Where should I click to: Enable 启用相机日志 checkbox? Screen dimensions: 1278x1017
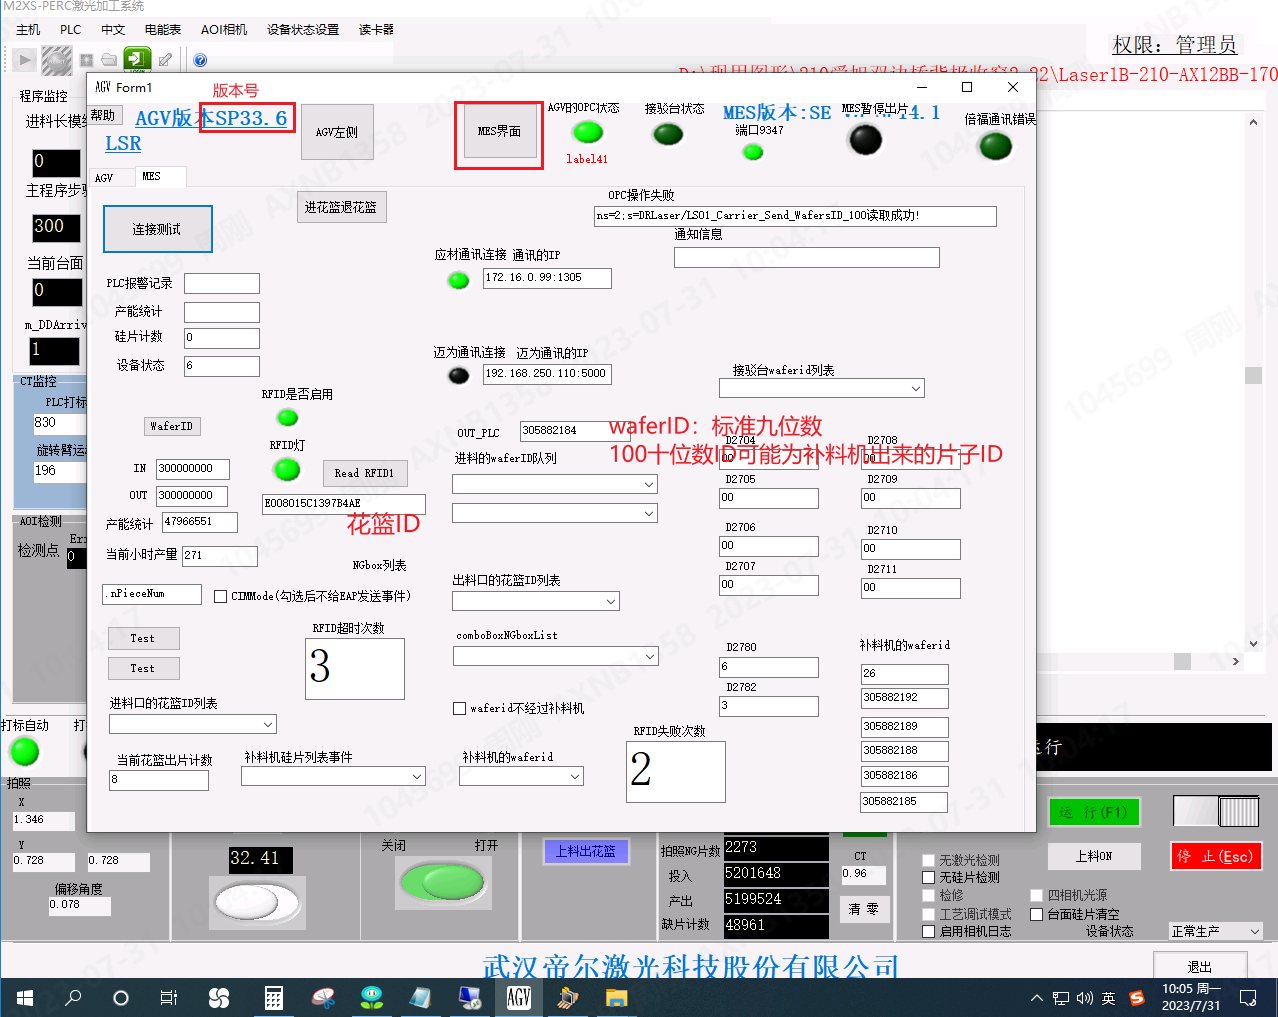tap(928, 931)
